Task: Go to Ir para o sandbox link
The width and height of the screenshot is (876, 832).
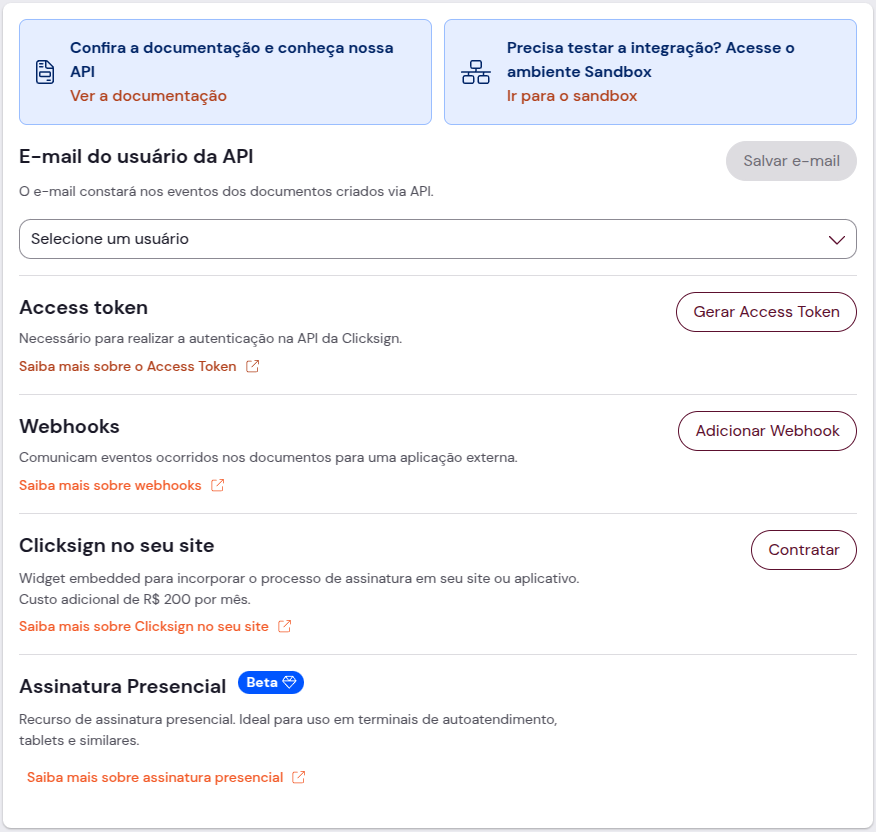Action: click(572, 96)
